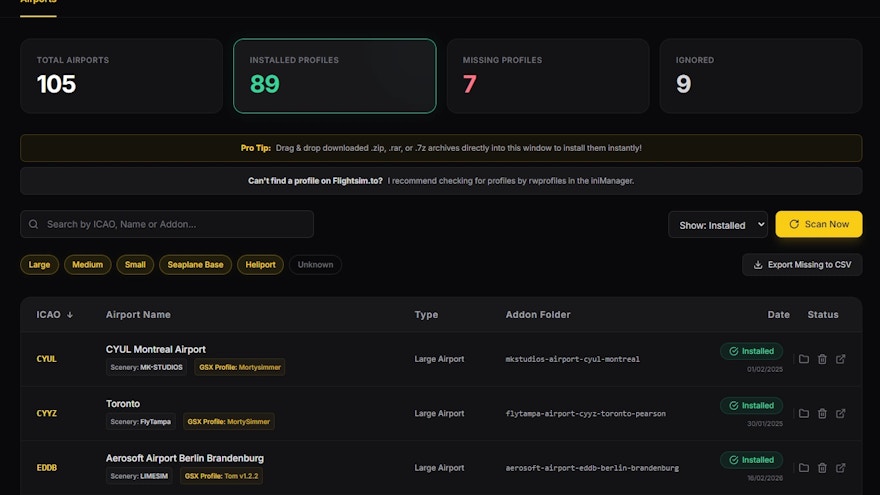Open folder icon for EDDB Berlin row

804,467
